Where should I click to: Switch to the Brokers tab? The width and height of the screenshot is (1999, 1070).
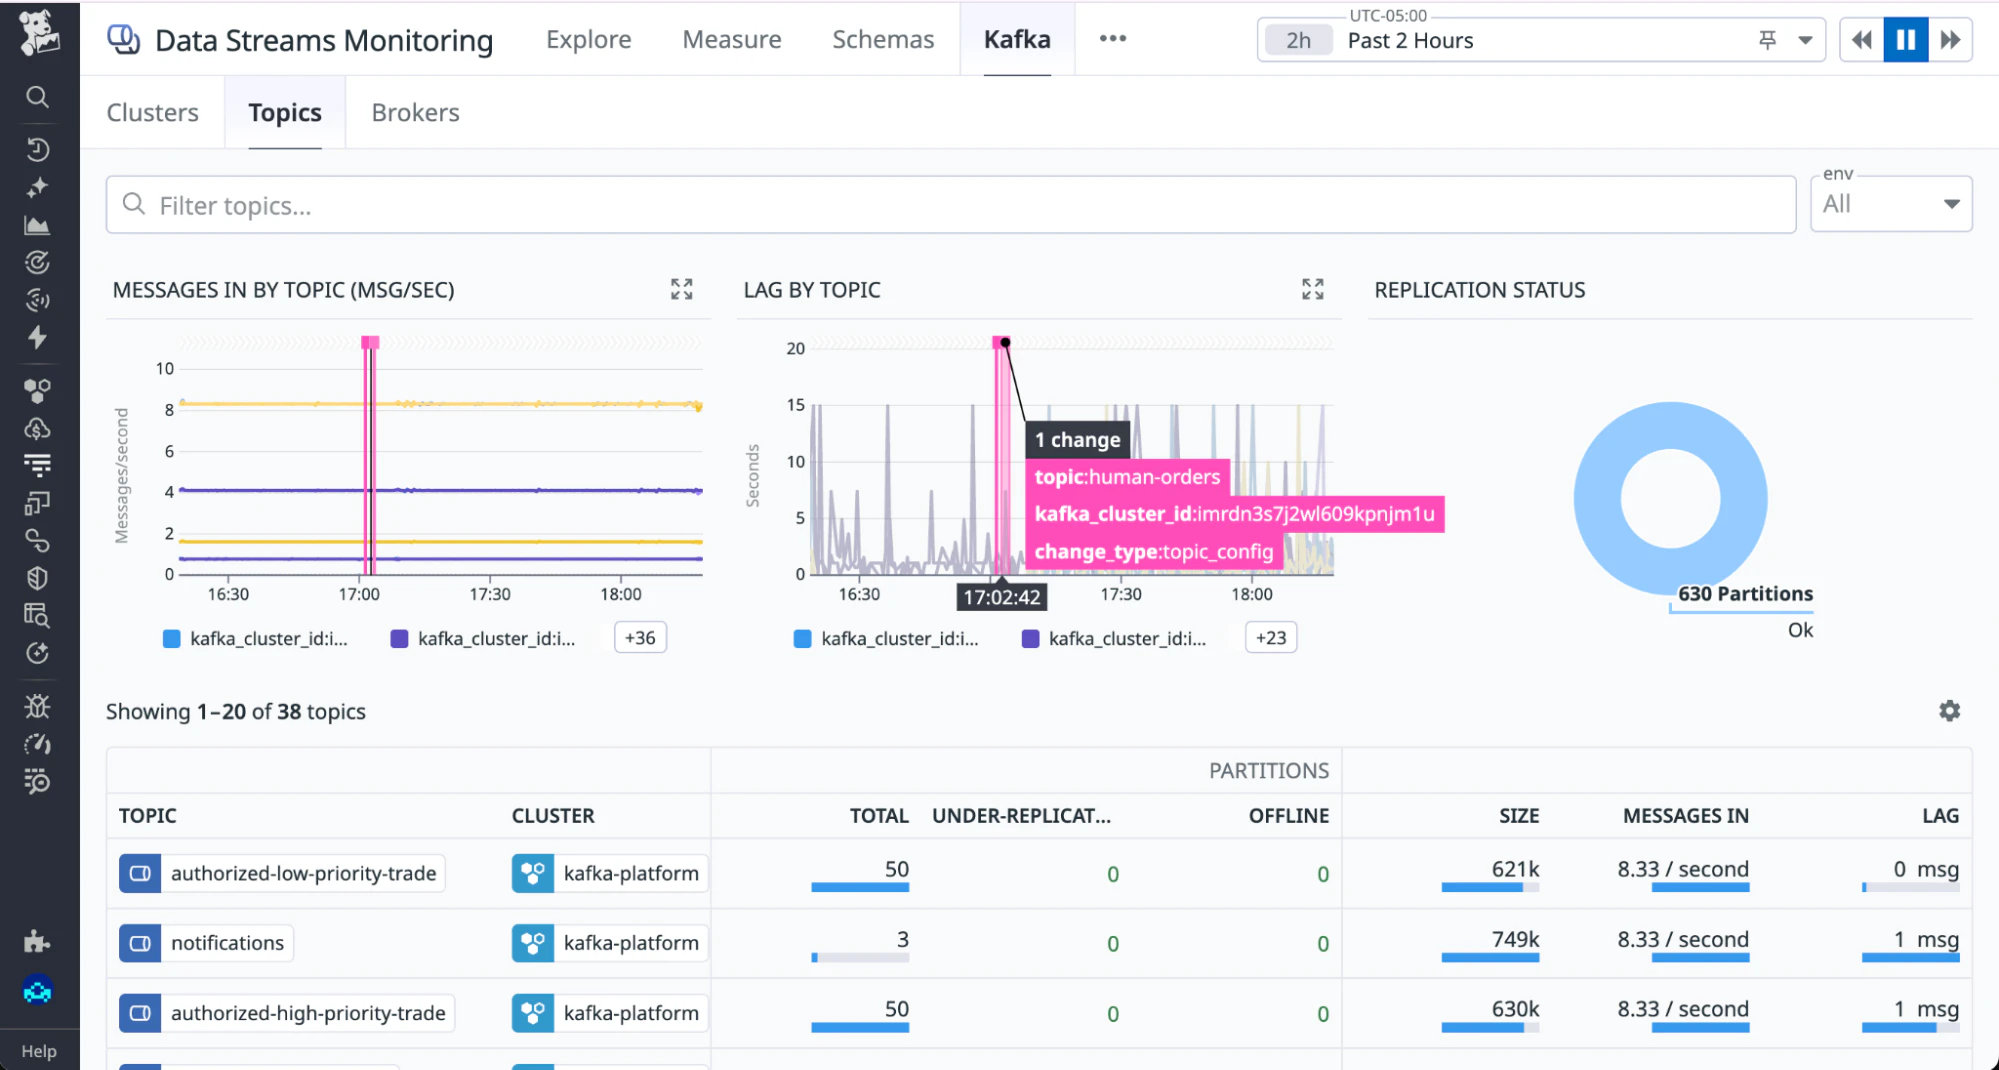pyautogui.click(x=415, y=113)
